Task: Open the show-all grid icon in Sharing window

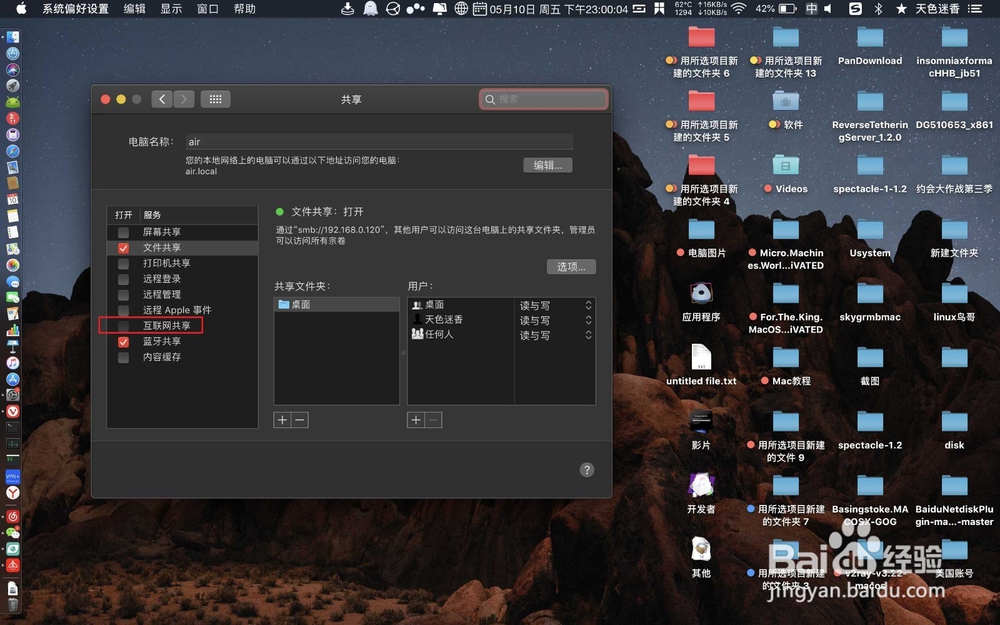Action: coord(214,99)
